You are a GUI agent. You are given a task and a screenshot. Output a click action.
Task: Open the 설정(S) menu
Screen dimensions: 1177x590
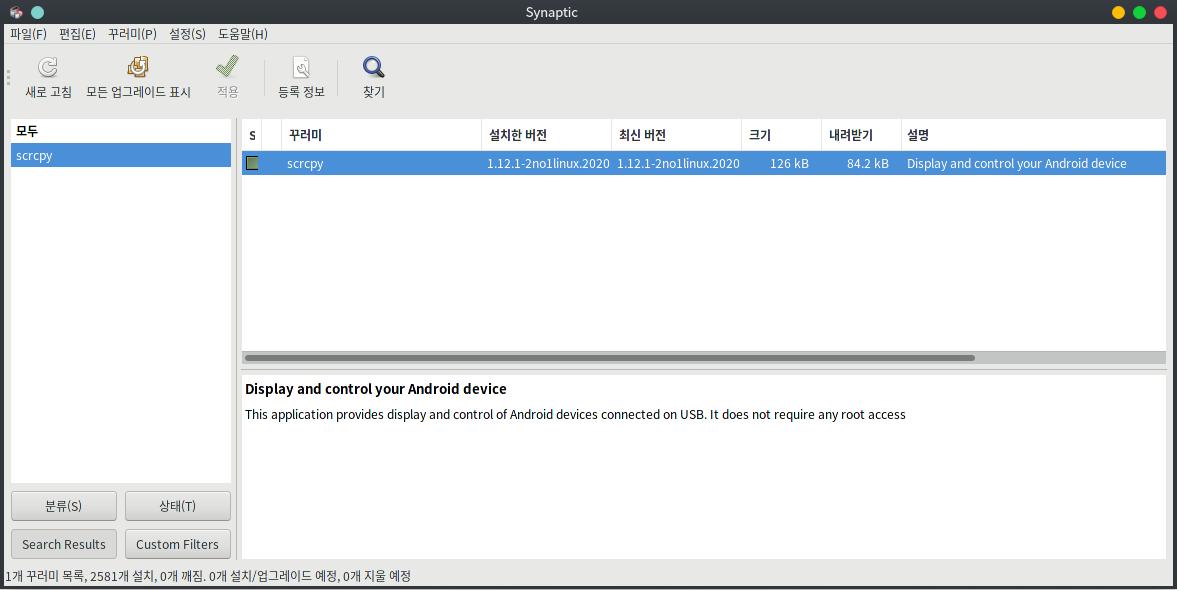(x=187, y=34)
